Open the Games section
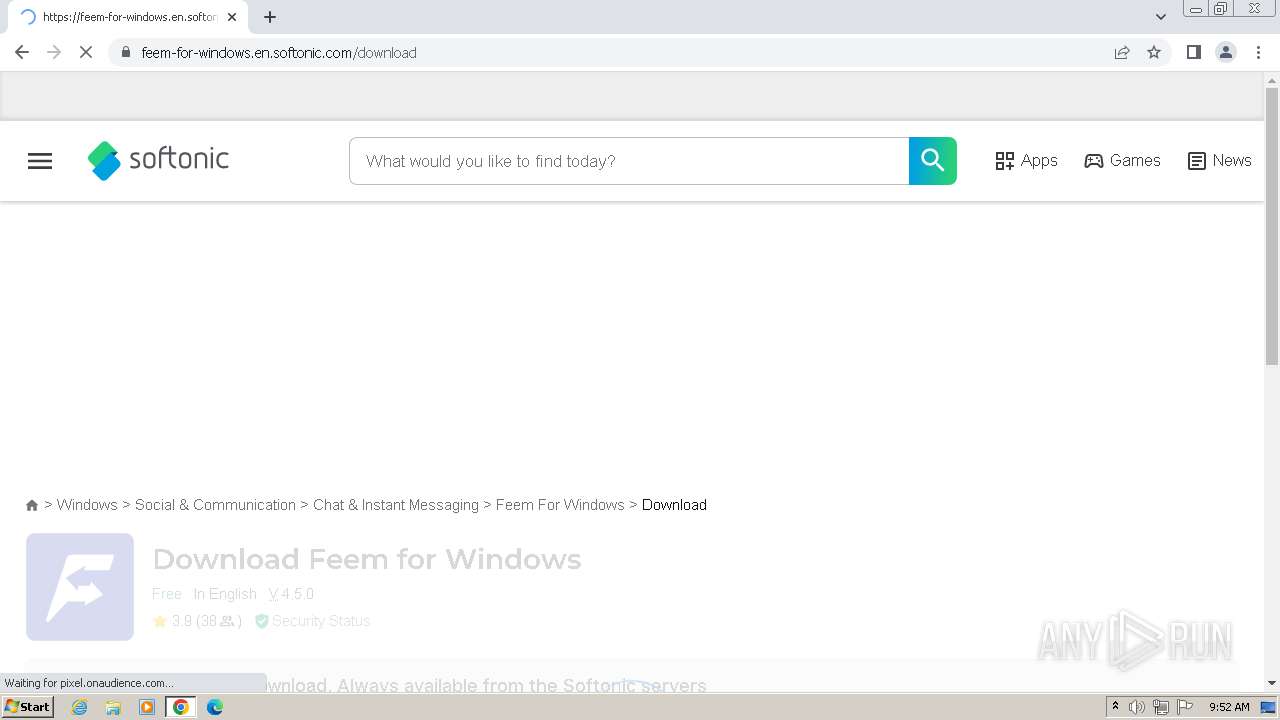This screenshot has width=1280, height=720. click(1122, 161)
